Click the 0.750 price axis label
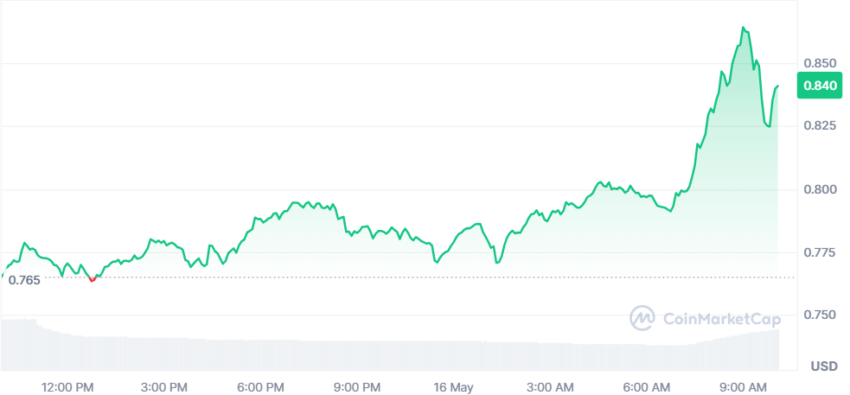 [820, 315]
